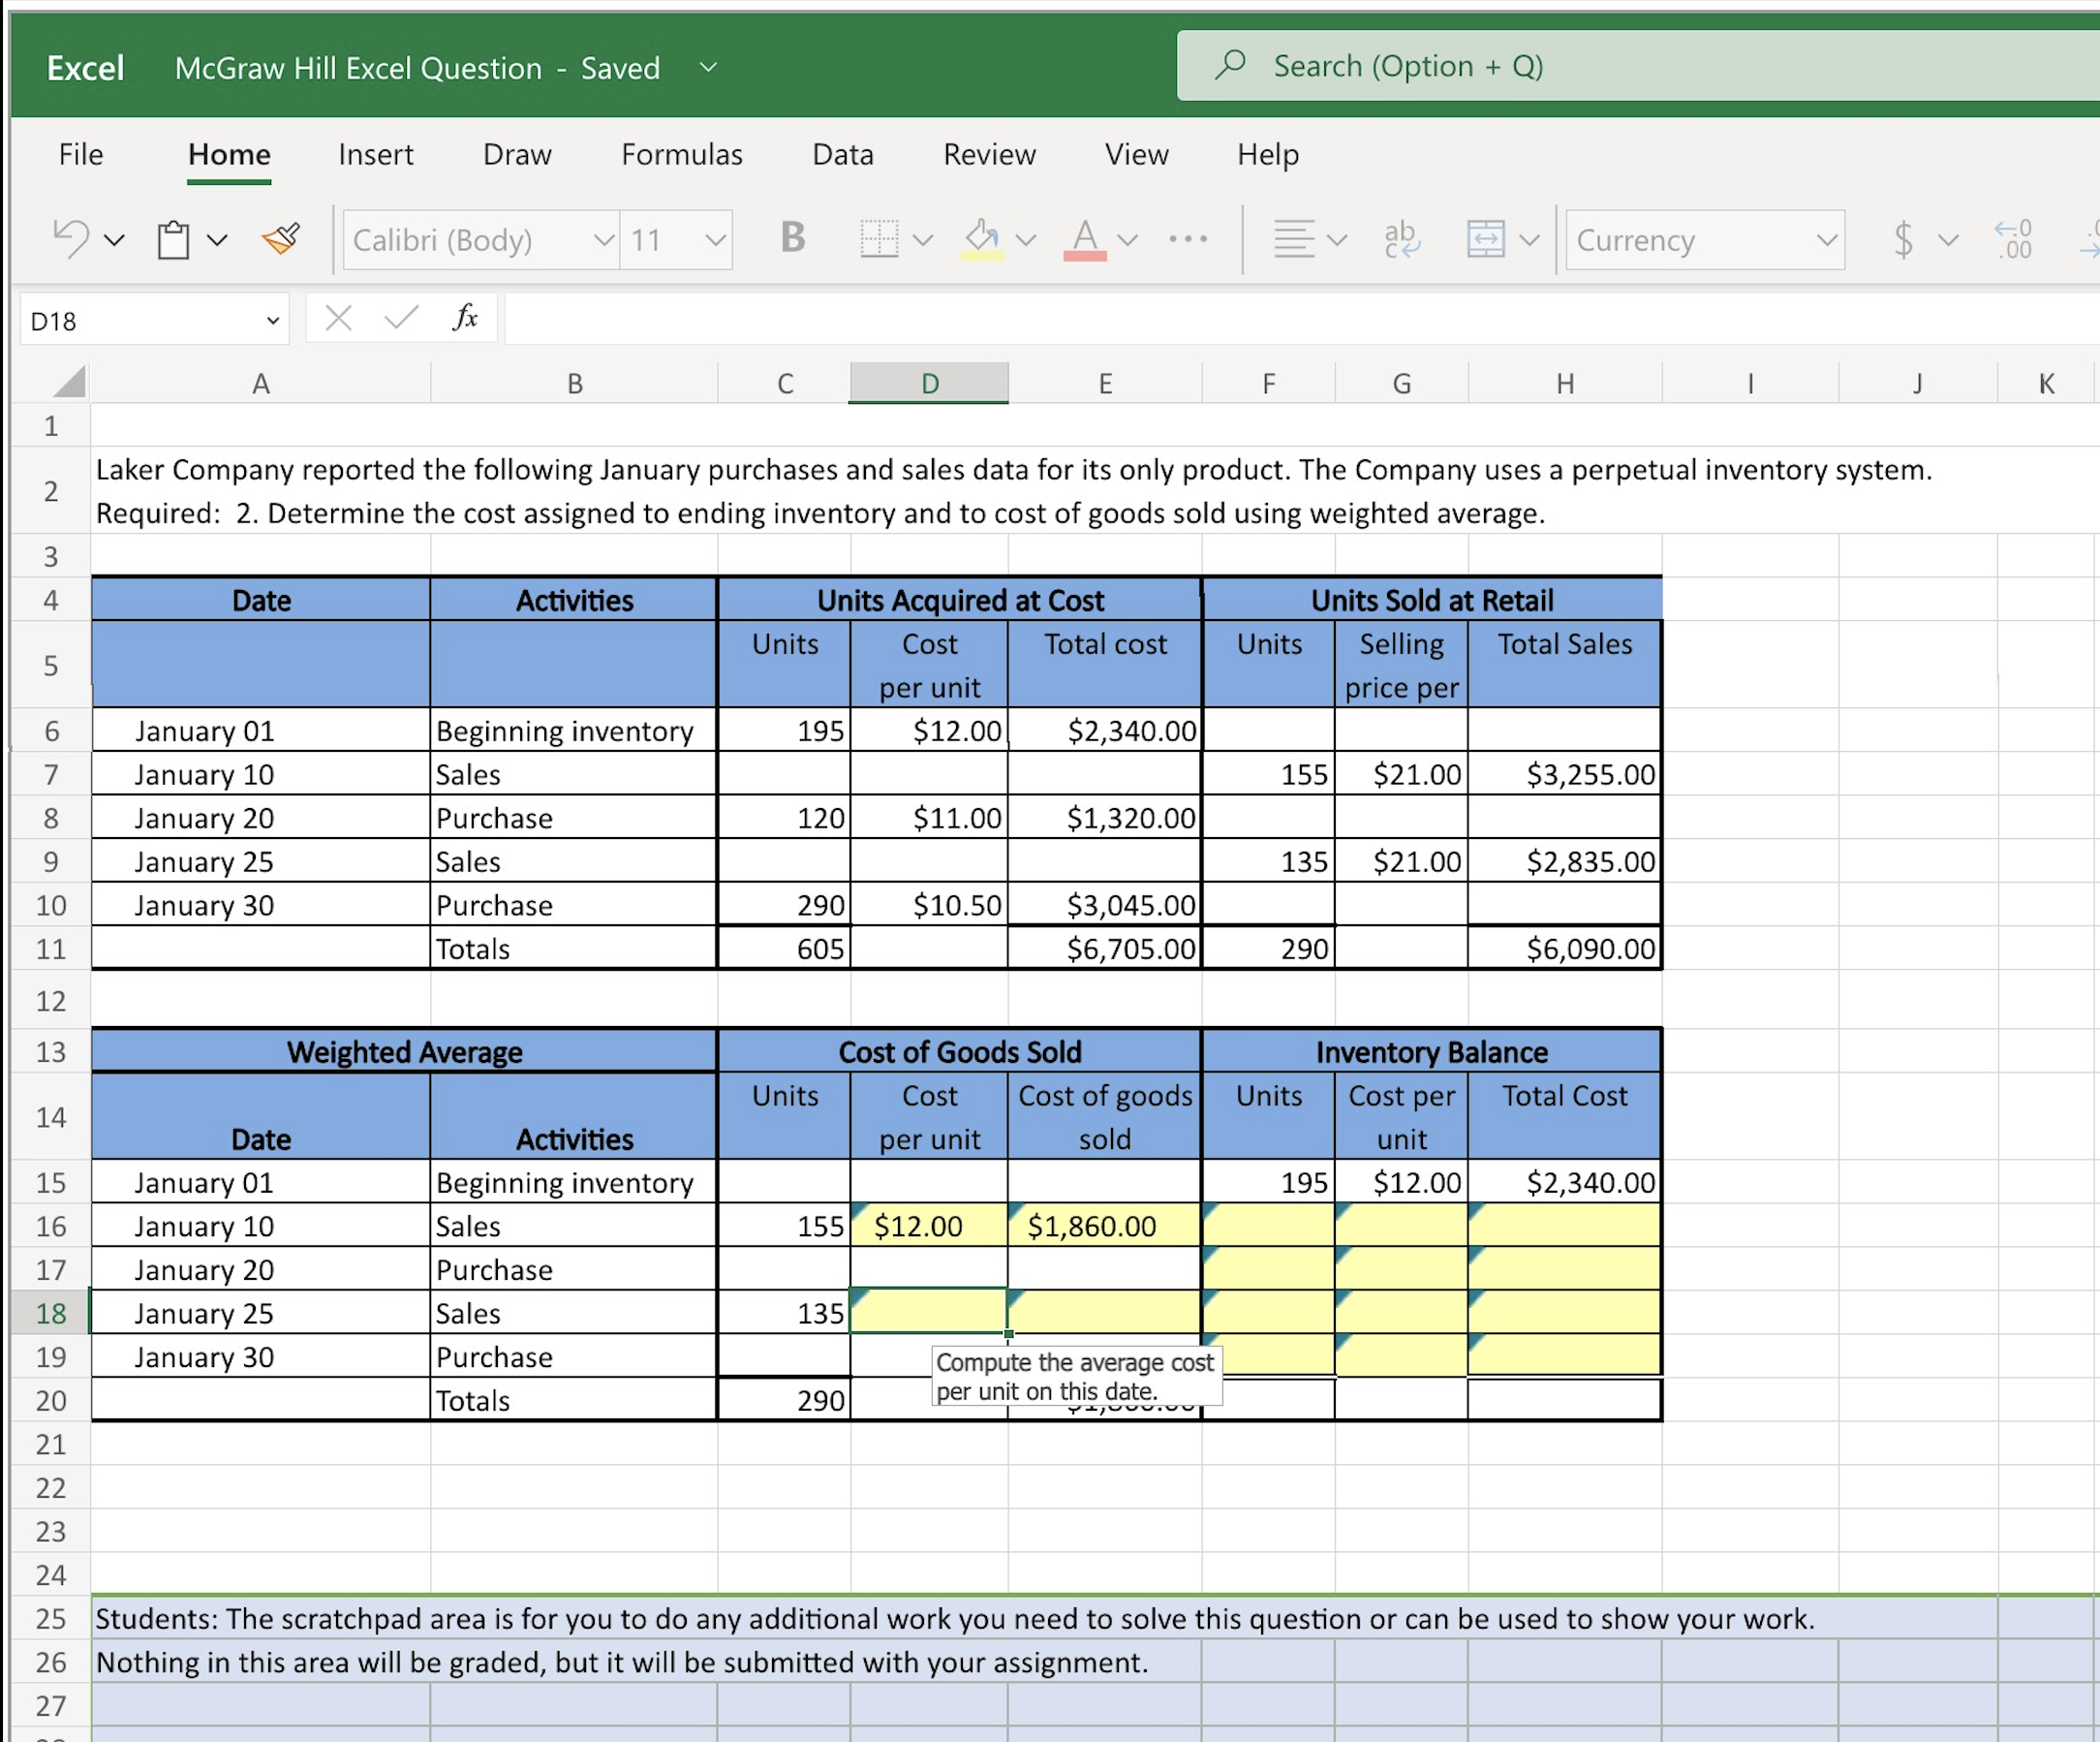This screenshot has height=1742, width=2100.
Task: Click the dollar Accounting Format icon
Action: coord(1903,239)
